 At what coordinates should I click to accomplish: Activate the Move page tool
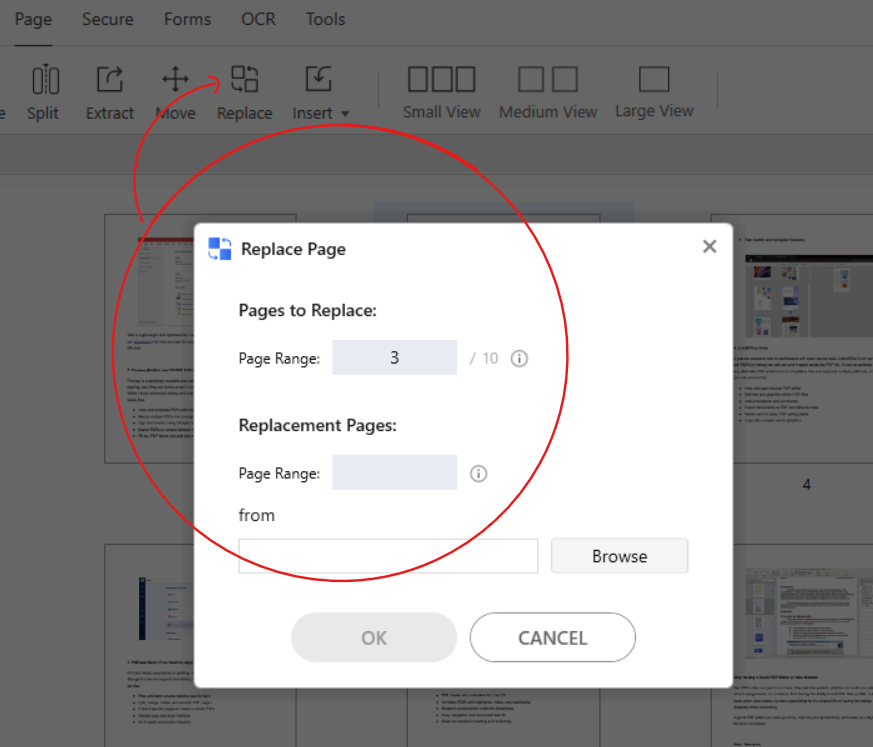[176, 90]
